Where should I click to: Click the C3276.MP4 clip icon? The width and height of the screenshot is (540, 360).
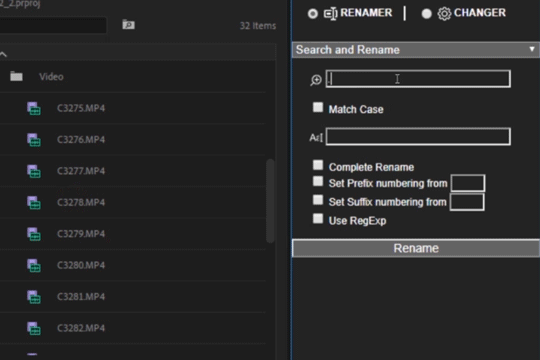point(34,140)
